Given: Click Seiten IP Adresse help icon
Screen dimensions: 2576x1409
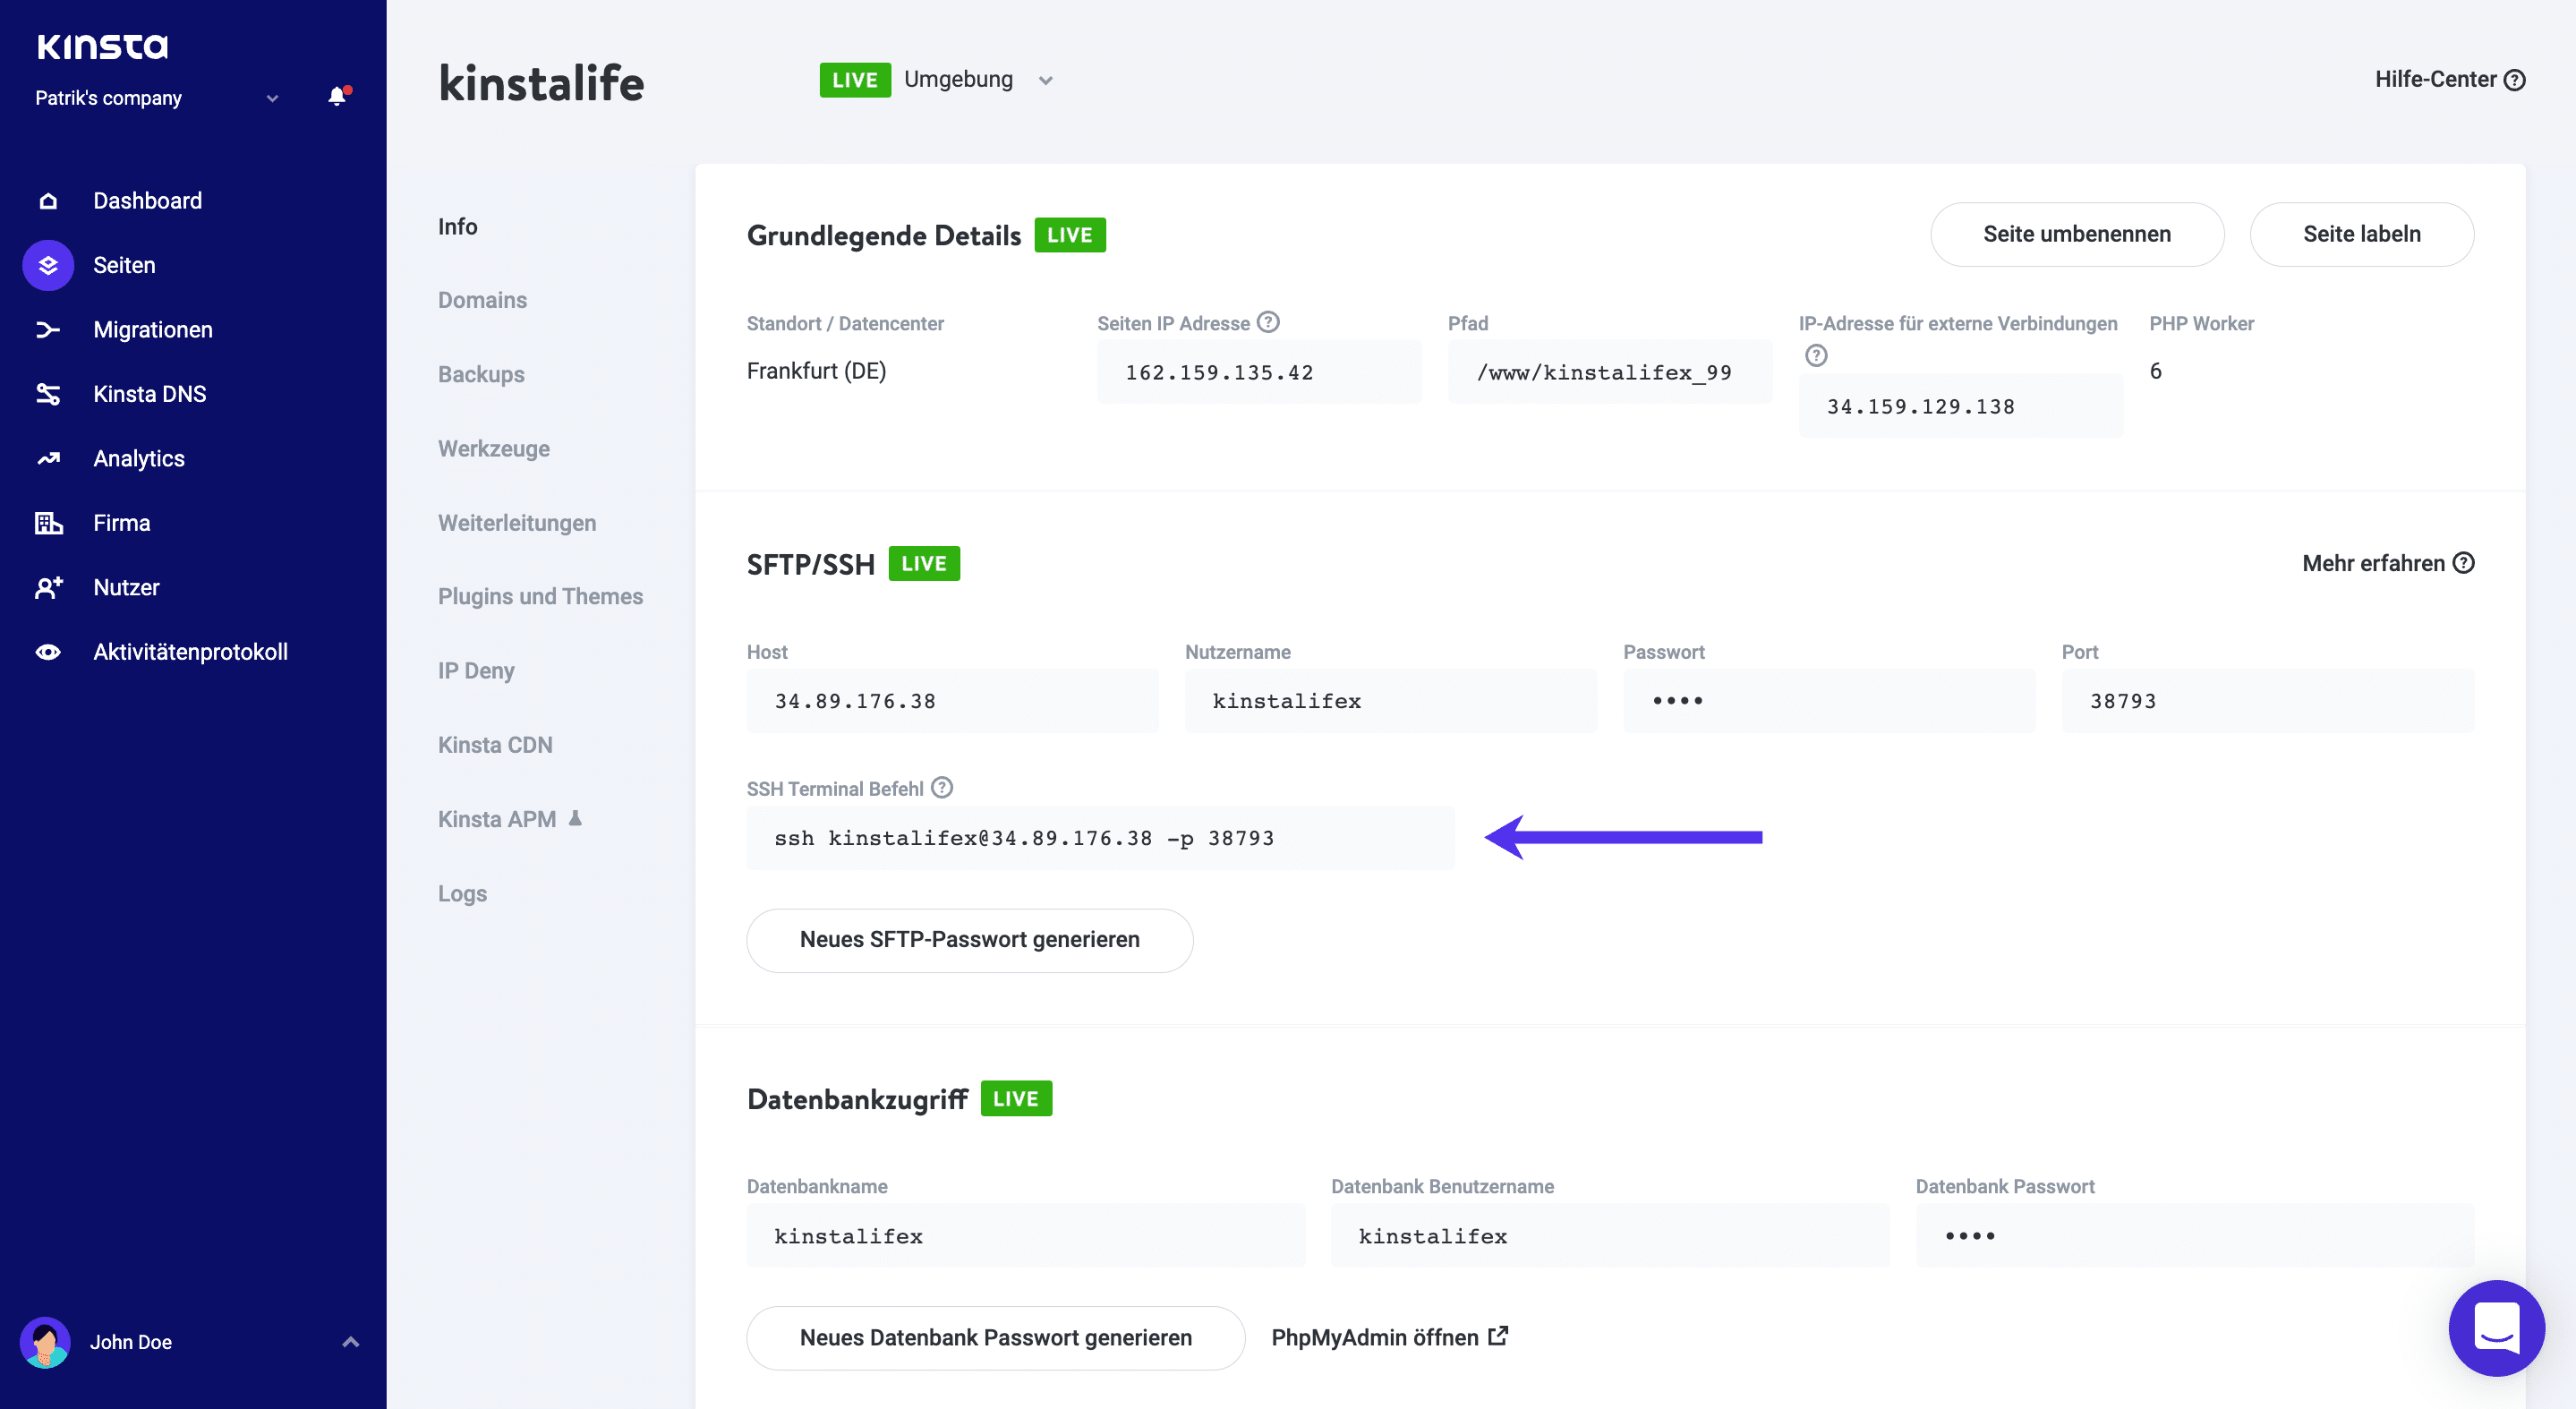Looking at the screenshot, I should [1268, 322].
